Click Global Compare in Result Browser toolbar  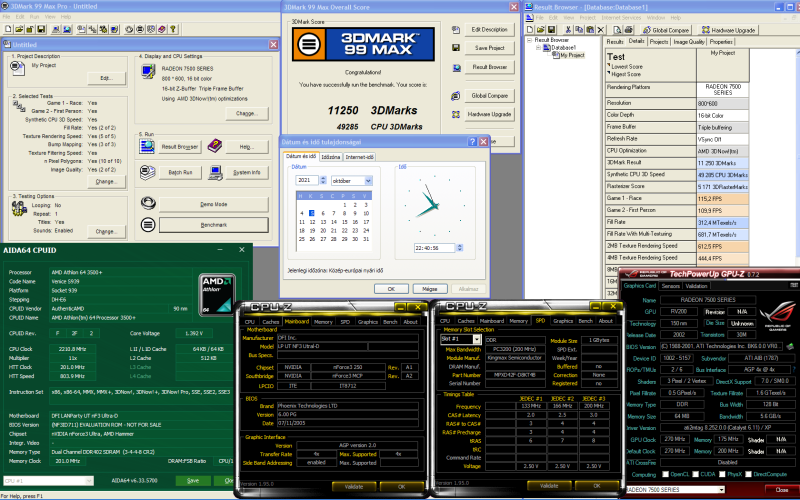(666, 30)
